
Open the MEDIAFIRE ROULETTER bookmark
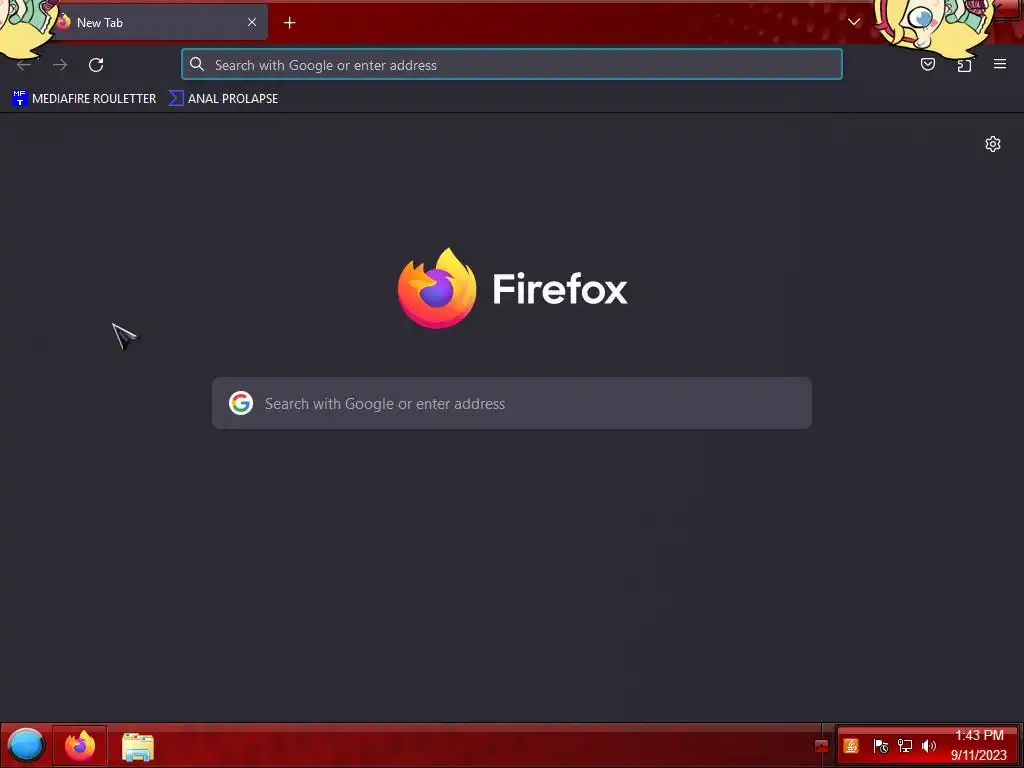[x=84, y=99]
